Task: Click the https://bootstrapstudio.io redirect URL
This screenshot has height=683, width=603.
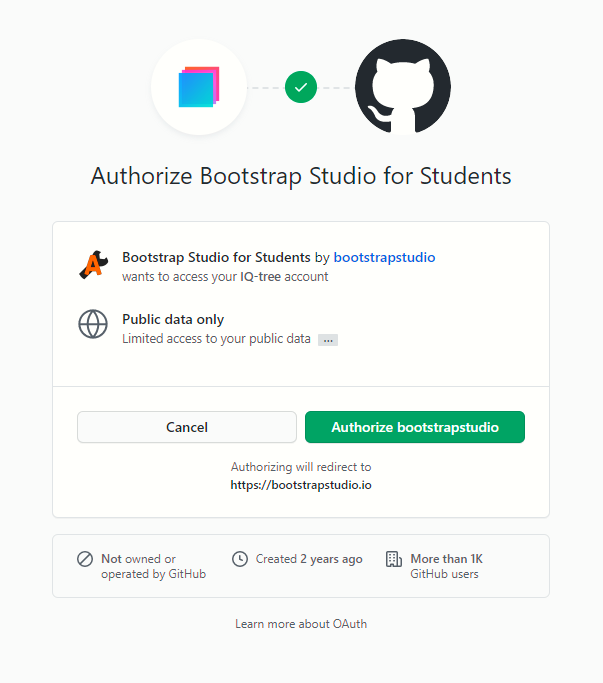Action: 301,485
